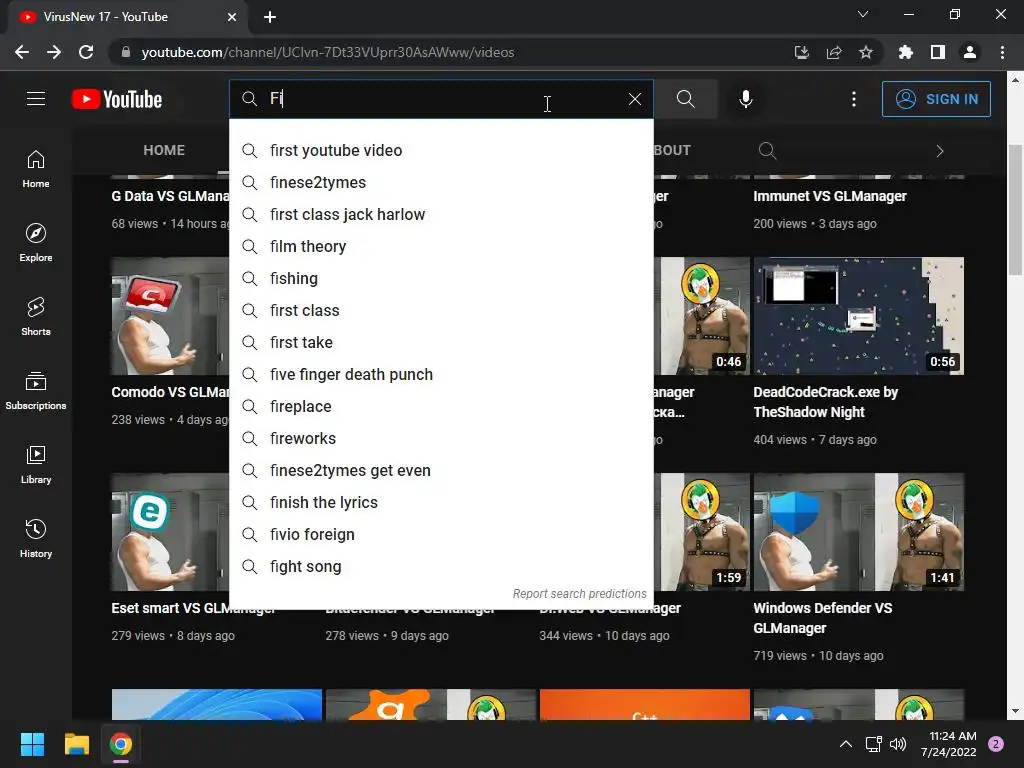The width and height of the screenshot is (1024, 768).
Task: Search within the channel using the magnifier
Action: (x=767, y=151)
